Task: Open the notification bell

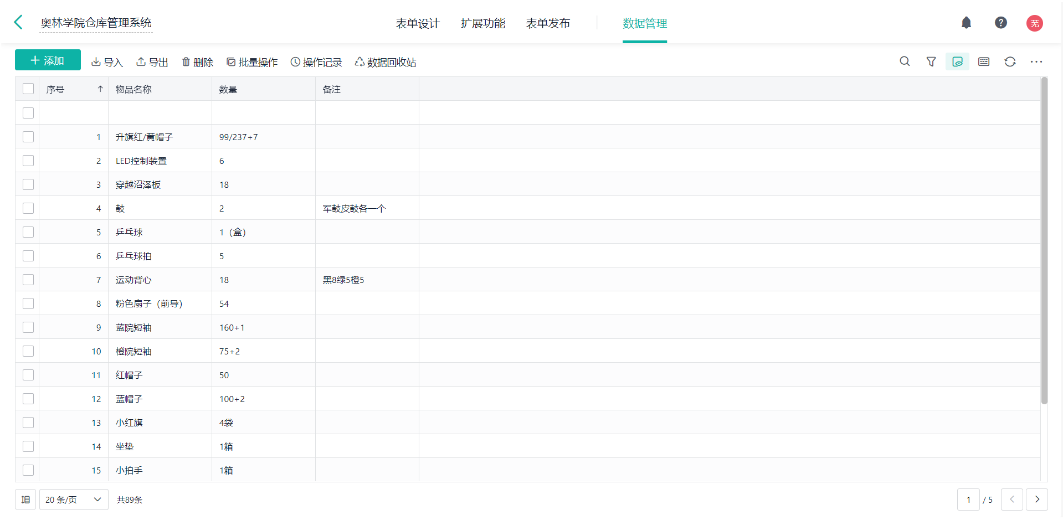Action: [x=966, y=22]
